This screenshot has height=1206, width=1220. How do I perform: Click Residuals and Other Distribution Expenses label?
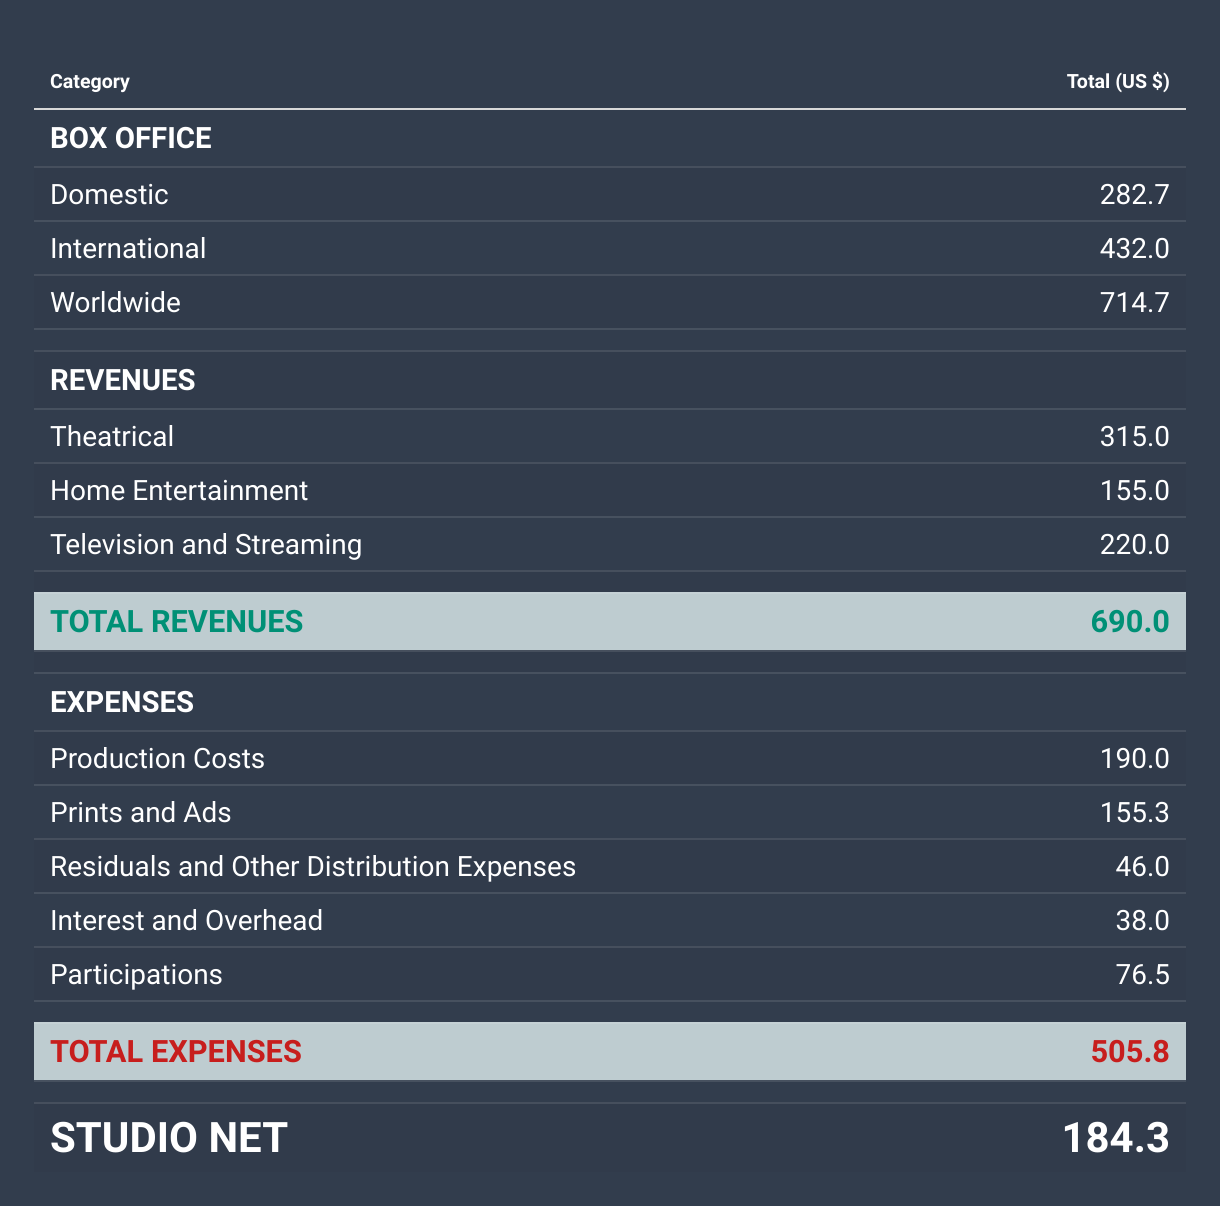pos(313,866)
